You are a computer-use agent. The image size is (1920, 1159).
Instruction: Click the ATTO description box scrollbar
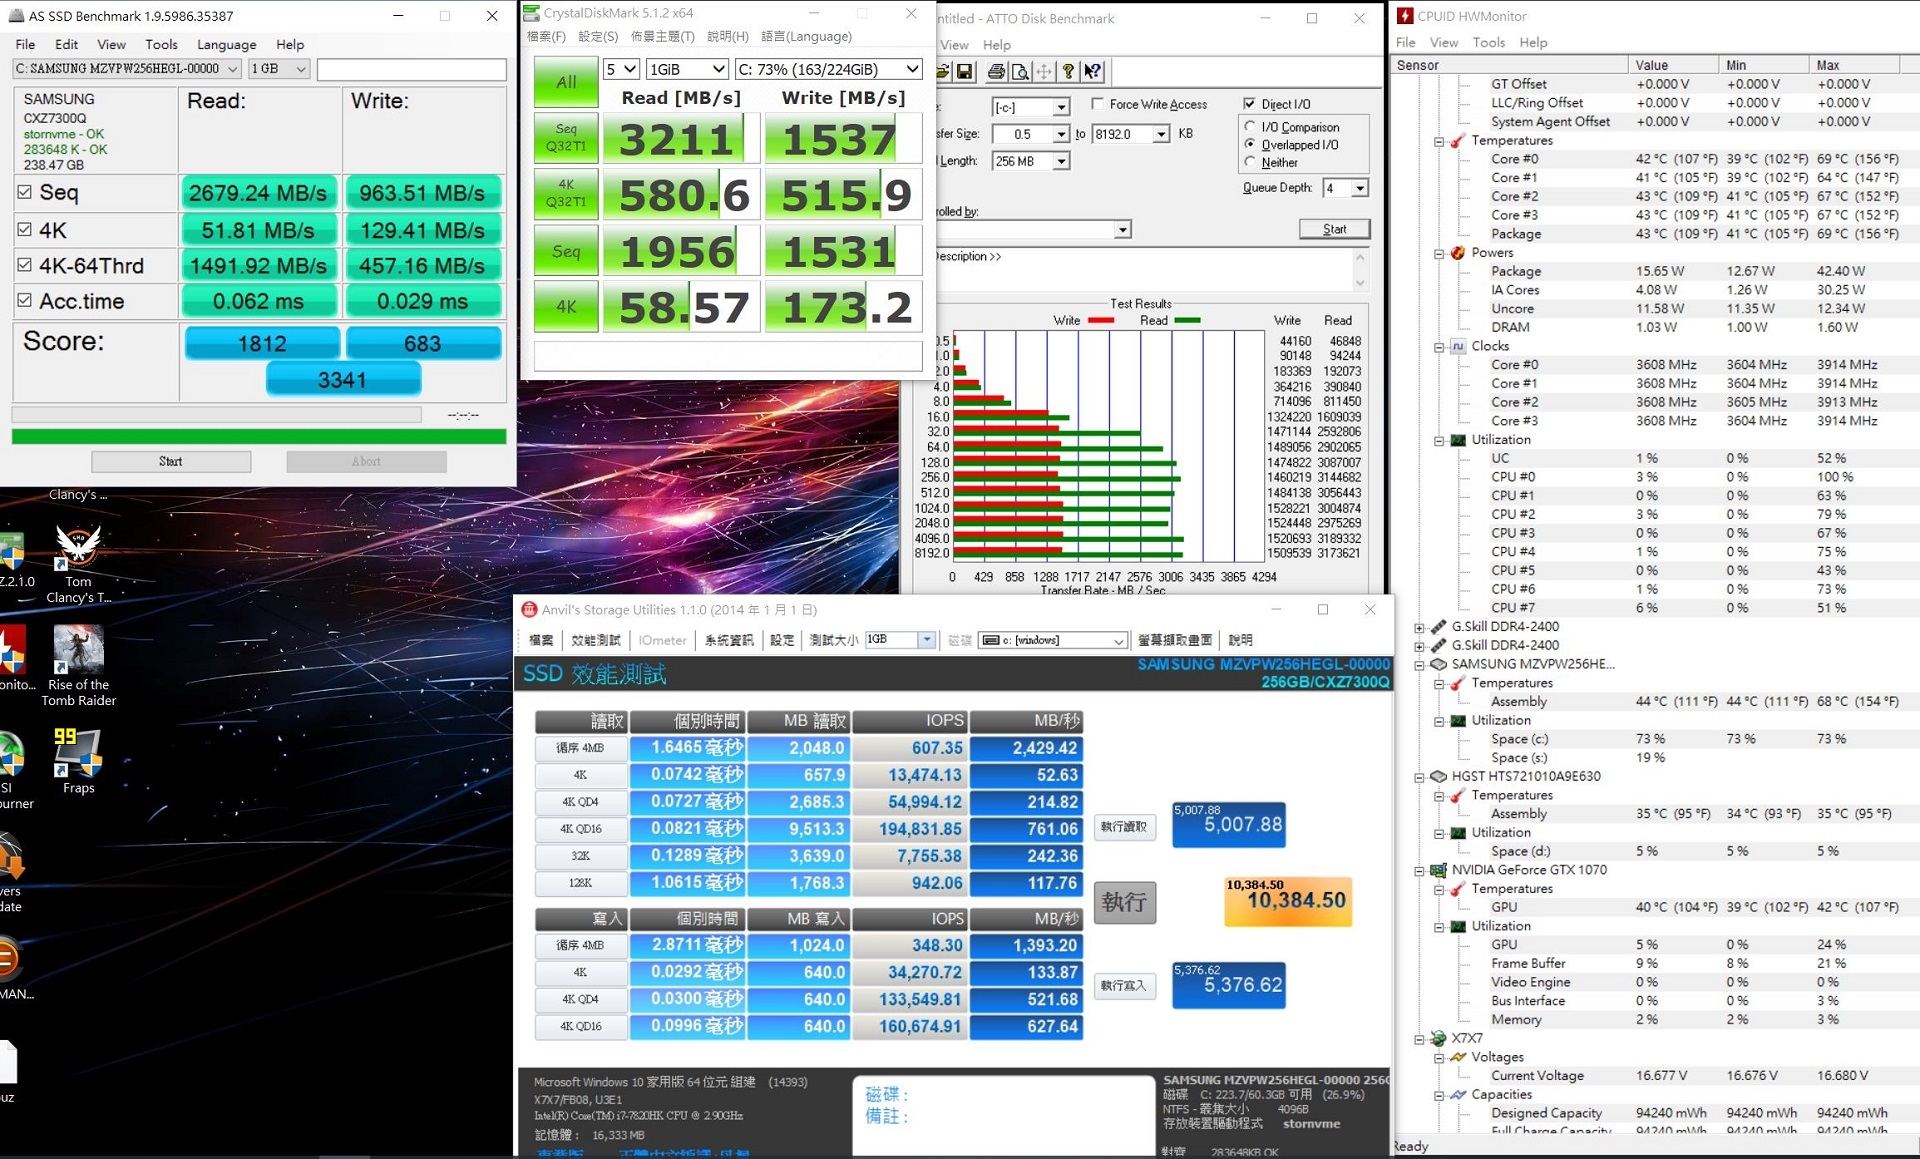(x=1360, y=270)
